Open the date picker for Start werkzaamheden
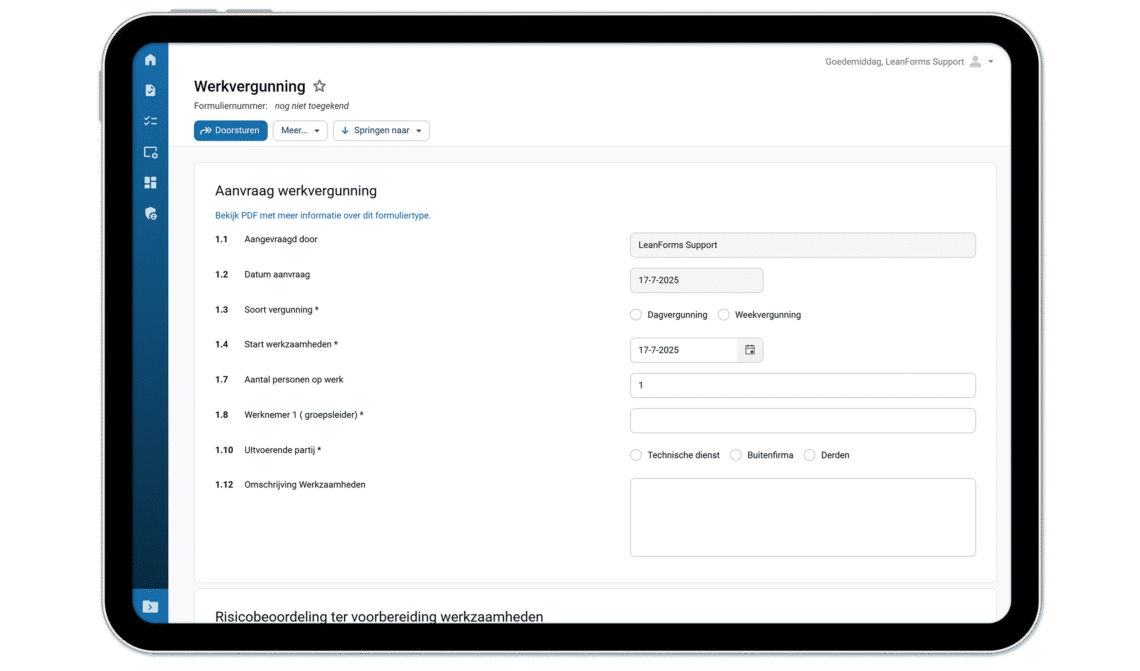The image size is (1140, 671). [x=750, y=350]
